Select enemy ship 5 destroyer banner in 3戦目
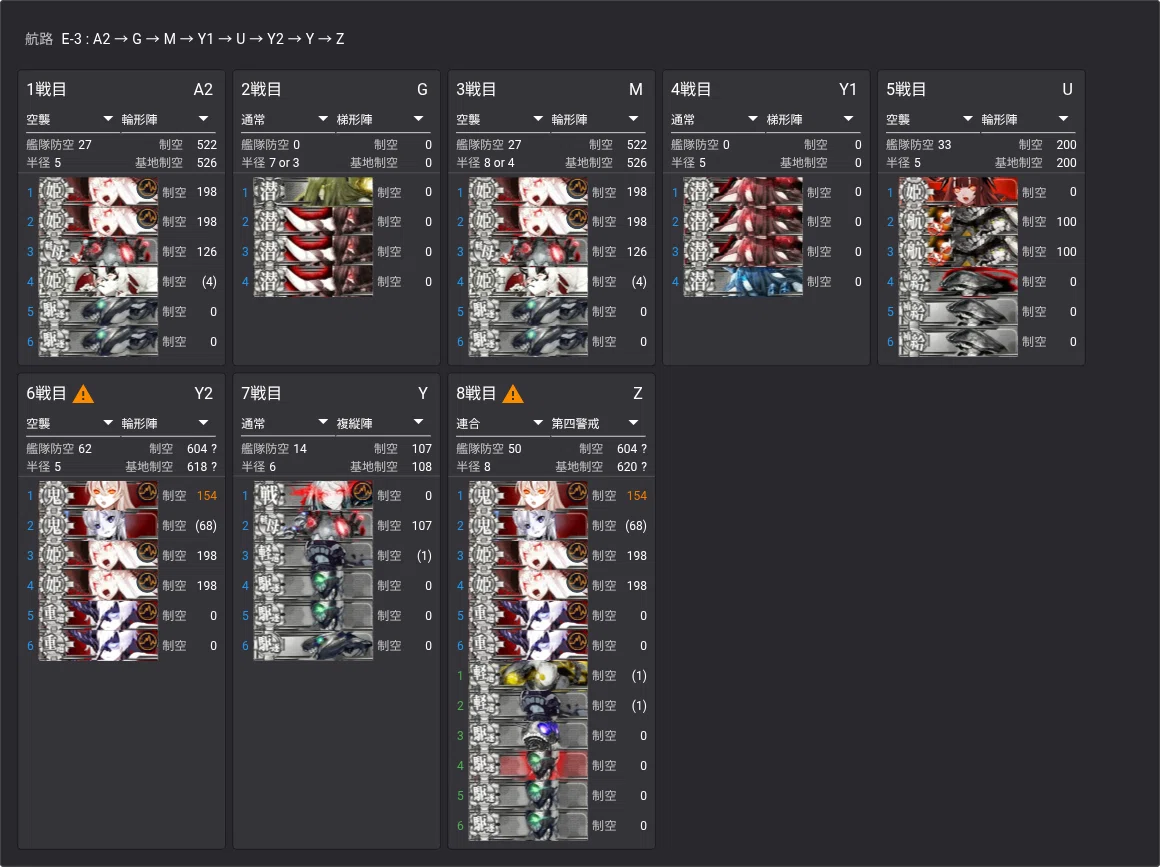The height and width of the screenshot is (867, 1160). tap(528, 311)
